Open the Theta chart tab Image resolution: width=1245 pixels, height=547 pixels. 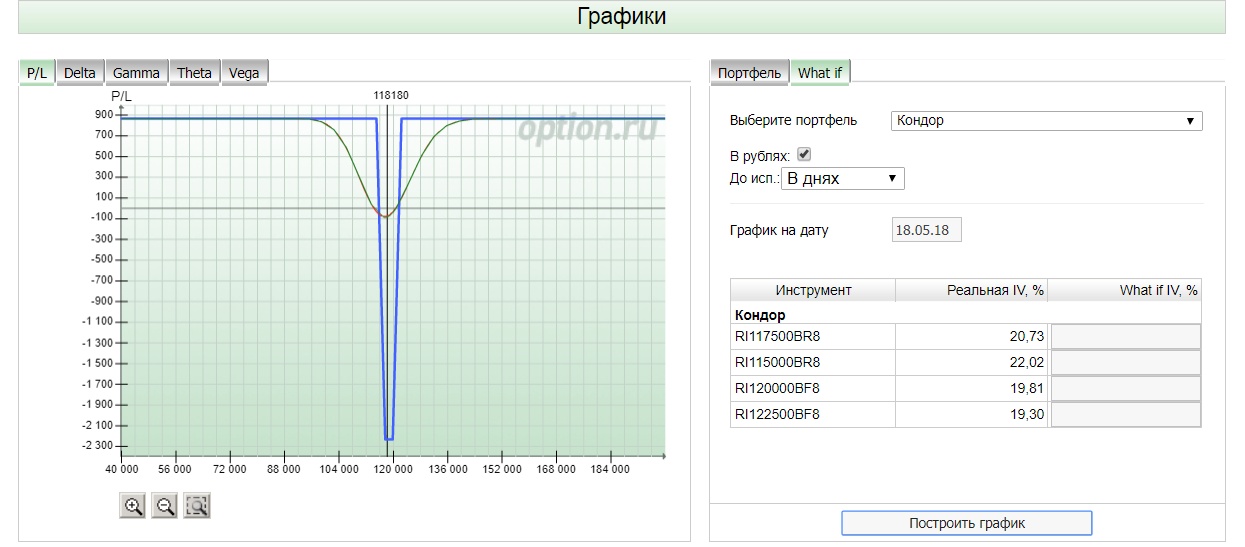(x=194, y=72)
